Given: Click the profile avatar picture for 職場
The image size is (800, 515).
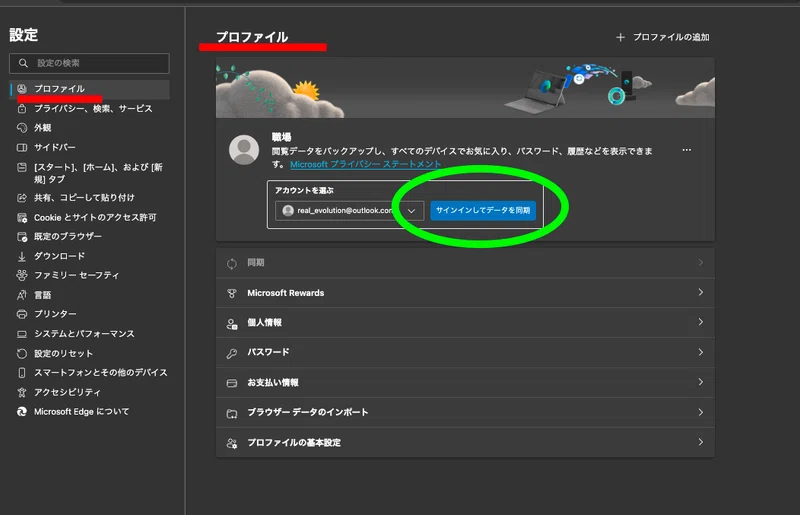Looking at the screenshot, I should 244,150.
